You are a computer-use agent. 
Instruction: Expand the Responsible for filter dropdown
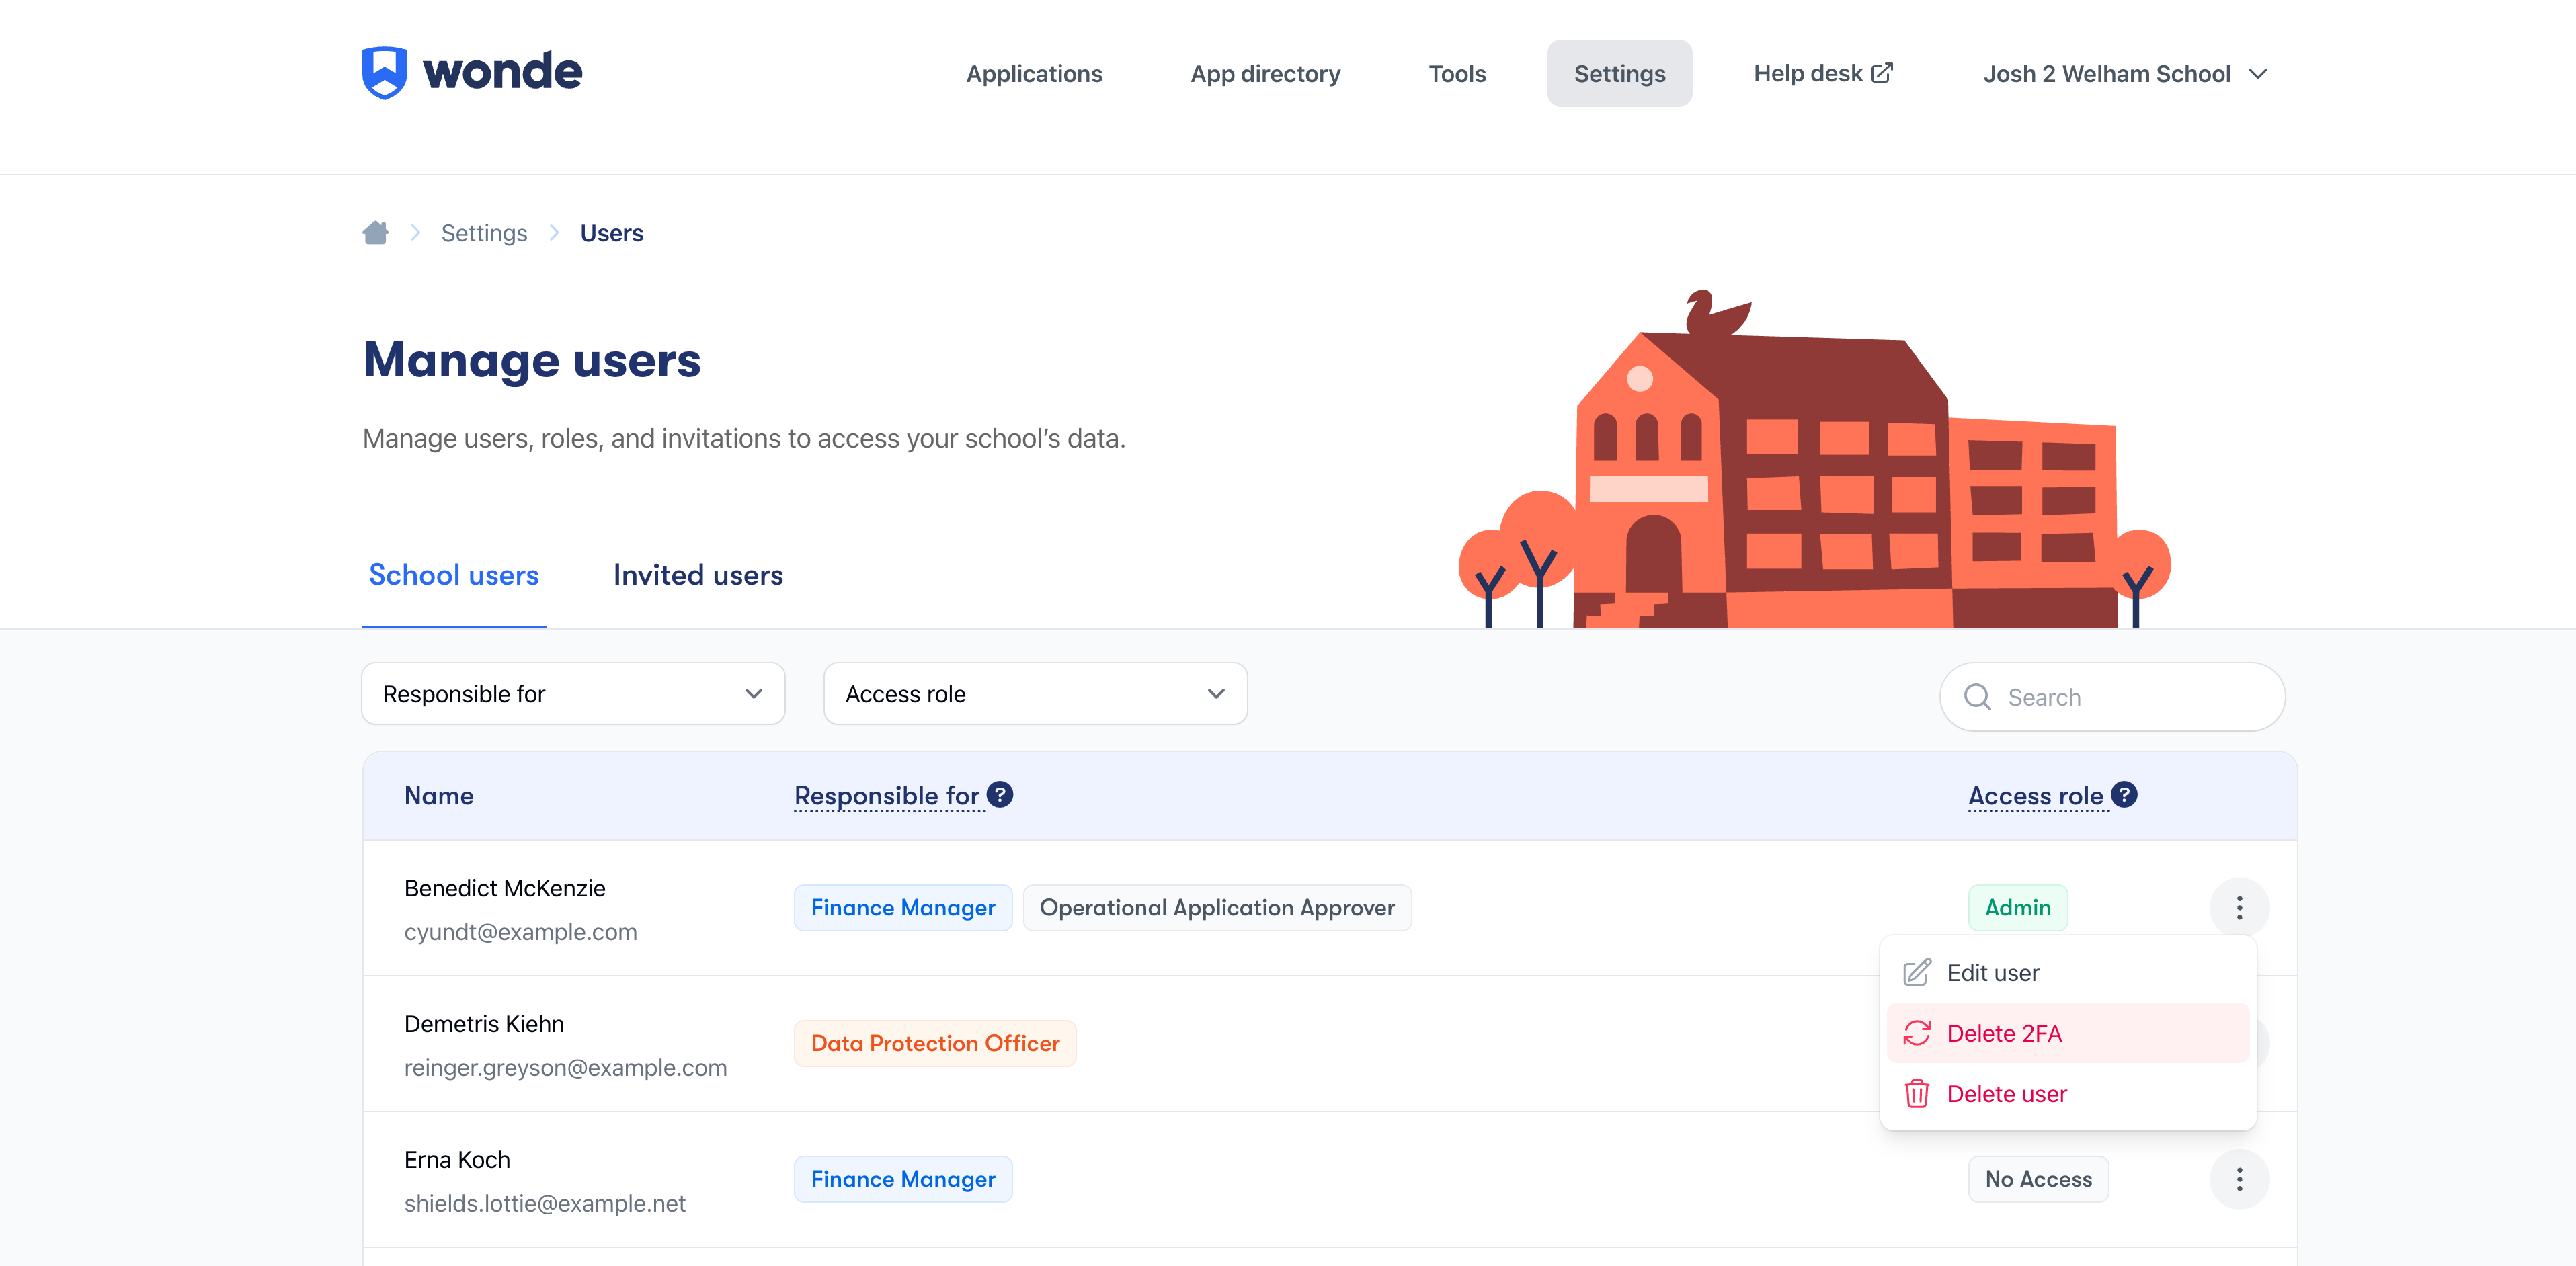tap(572, 694)
